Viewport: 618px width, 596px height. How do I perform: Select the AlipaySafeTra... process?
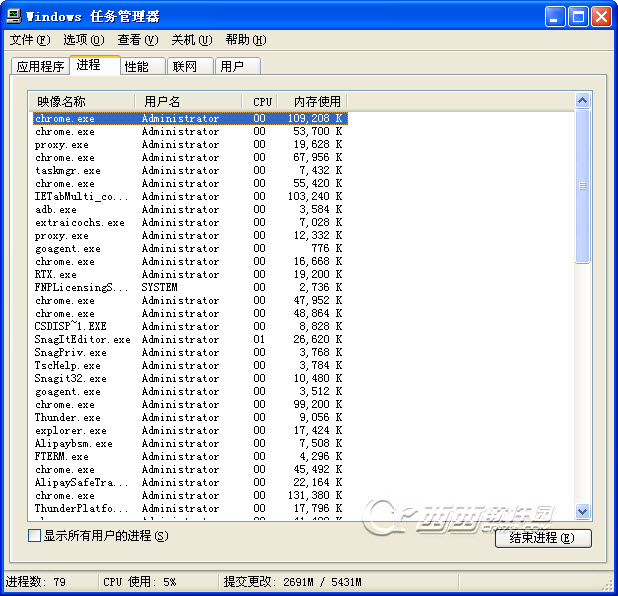(190, 482)
